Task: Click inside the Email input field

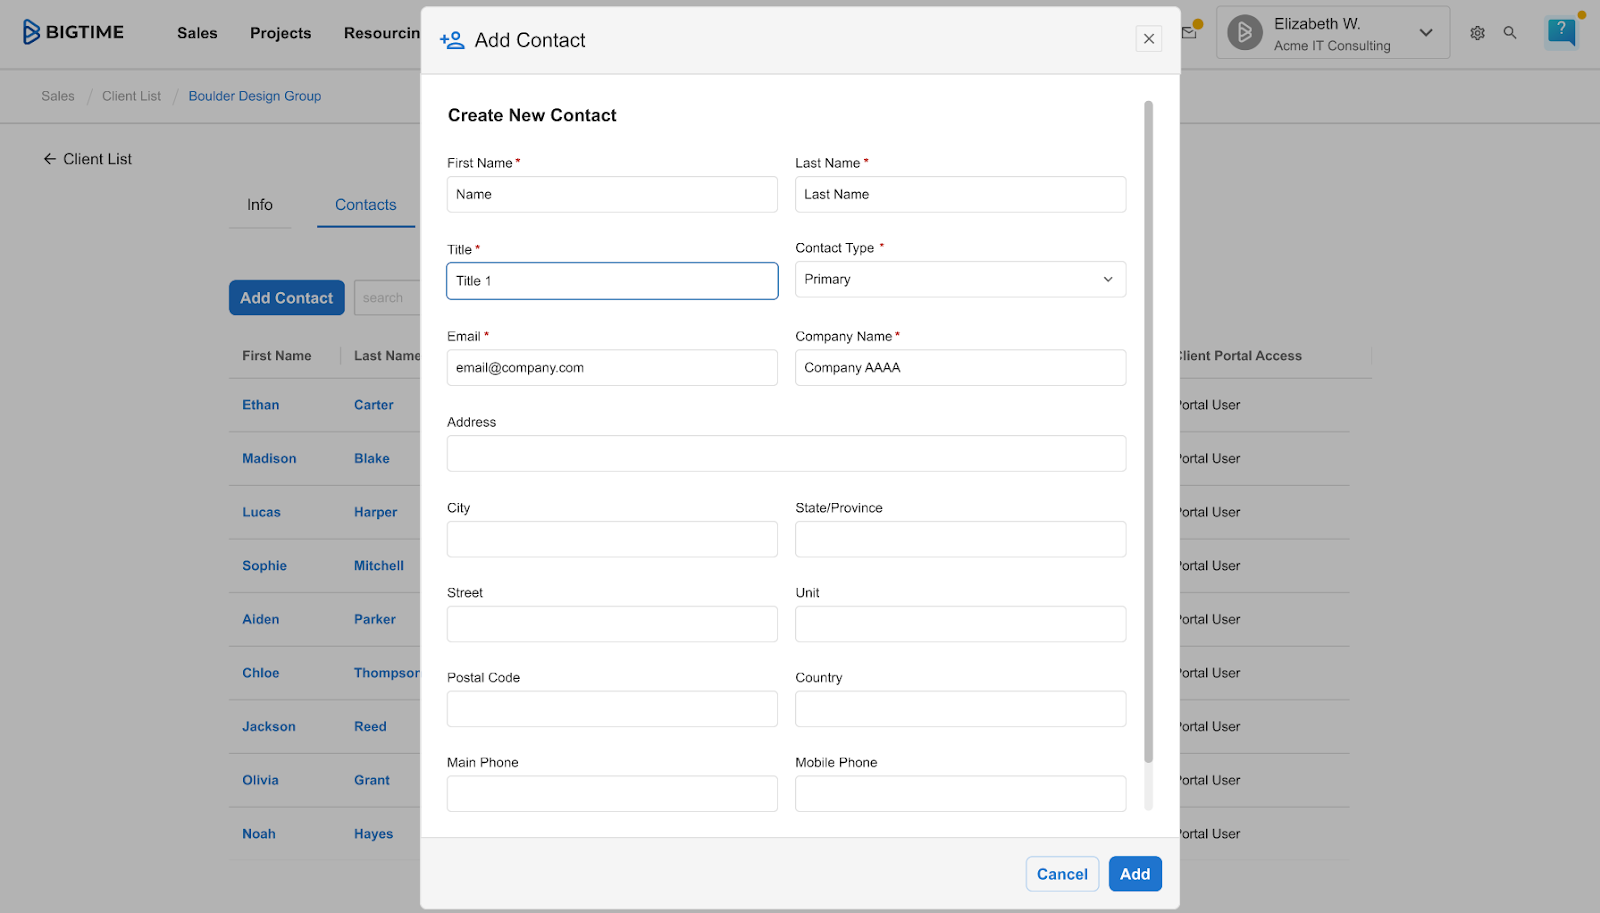Action: point(611,367)
